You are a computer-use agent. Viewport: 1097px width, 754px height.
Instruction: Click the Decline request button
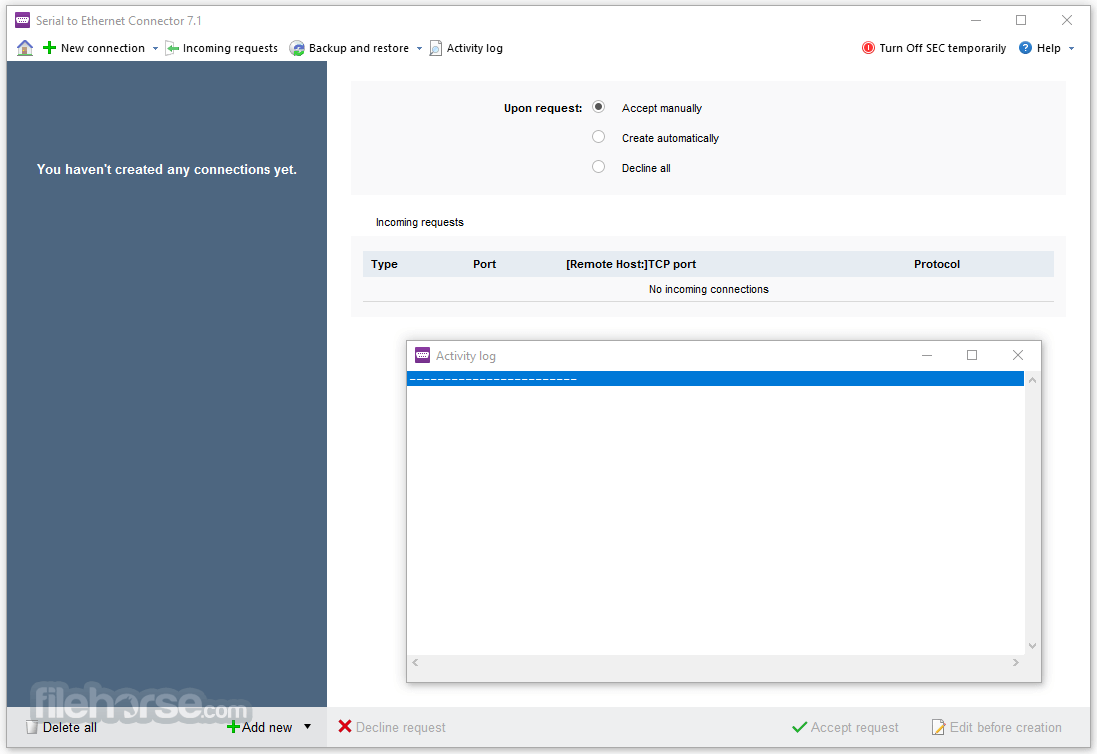point(392,727)
